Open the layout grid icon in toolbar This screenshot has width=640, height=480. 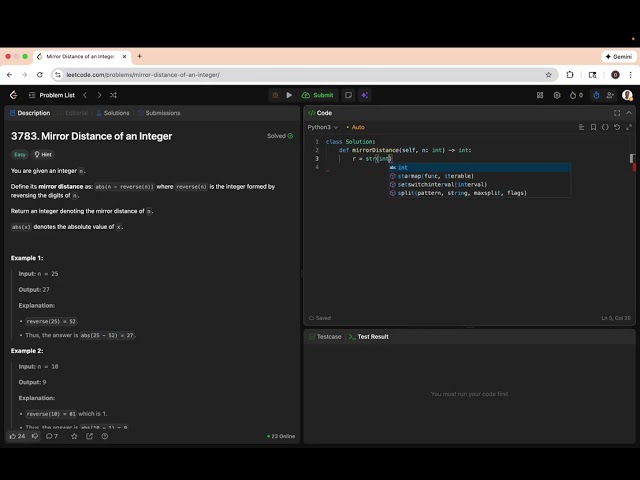(x=540, y=95)
